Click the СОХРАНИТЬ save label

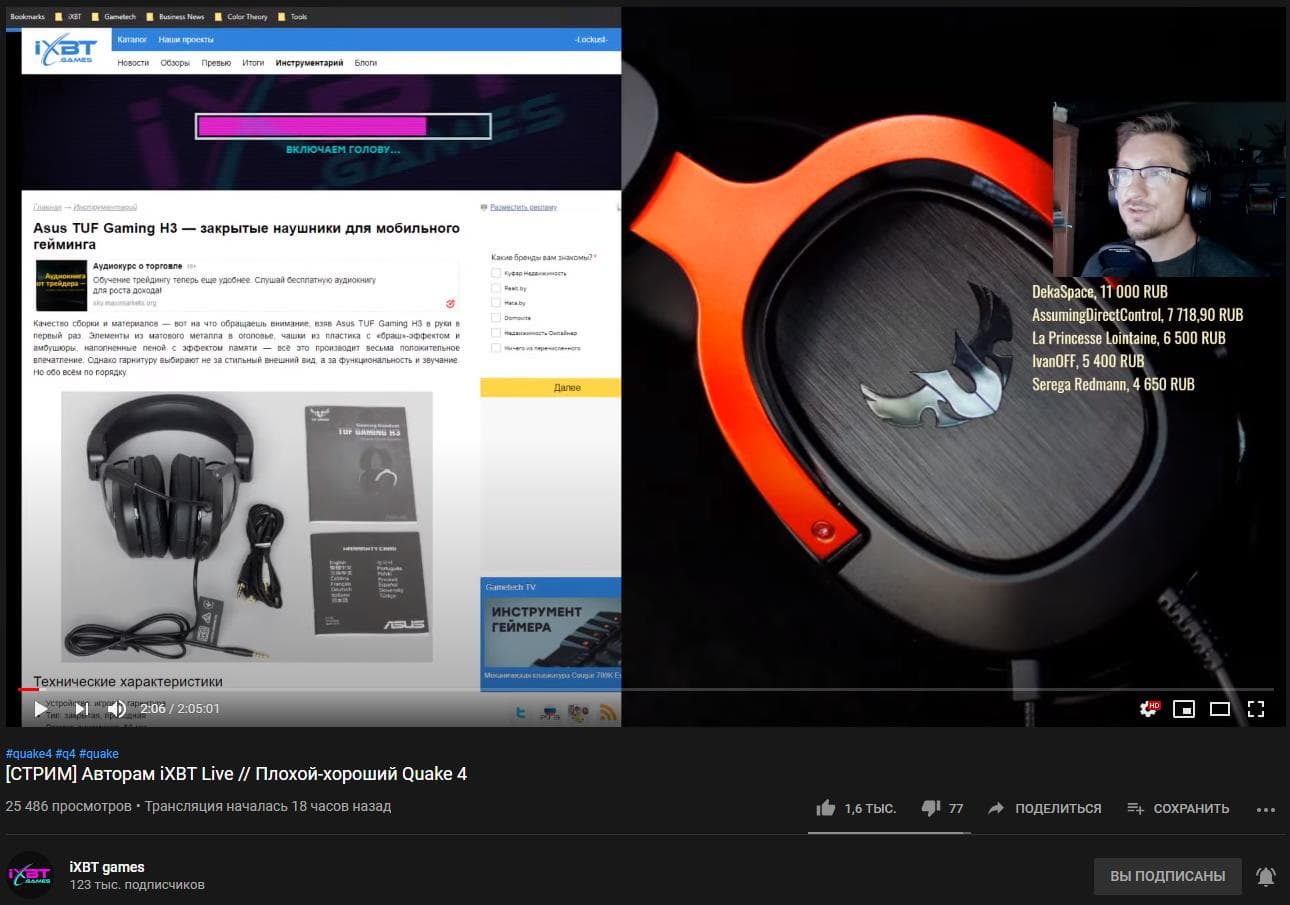pos(1191,808)
